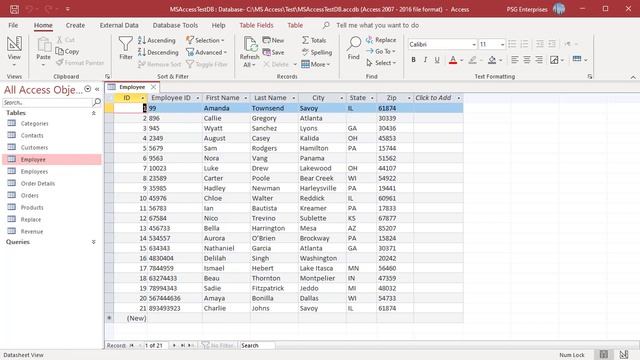Apply the text highlight color
Image resolution: width=640 pixels, height=360 pixels.
pos(472,60)
